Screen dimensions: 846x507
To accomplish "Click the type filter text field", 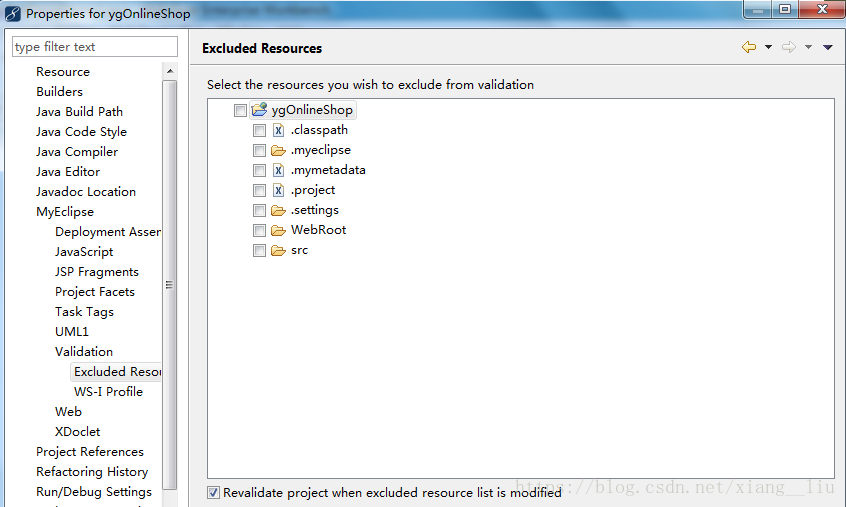I will tap(95, 47).
